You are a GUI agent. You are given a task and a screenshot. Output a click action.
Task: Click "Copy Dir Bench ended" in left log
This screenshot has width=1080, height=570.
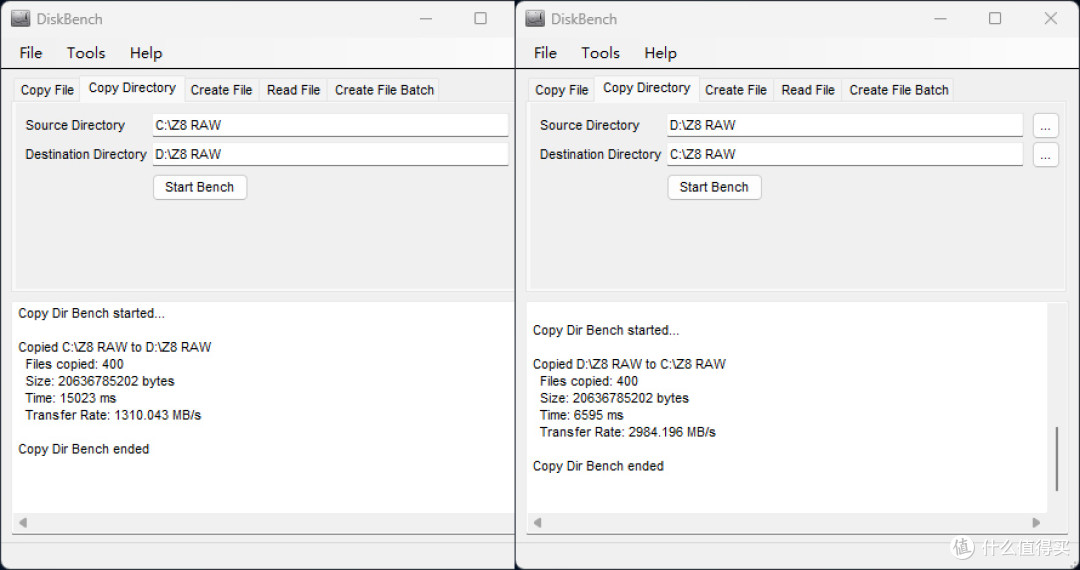click(83, 449)
